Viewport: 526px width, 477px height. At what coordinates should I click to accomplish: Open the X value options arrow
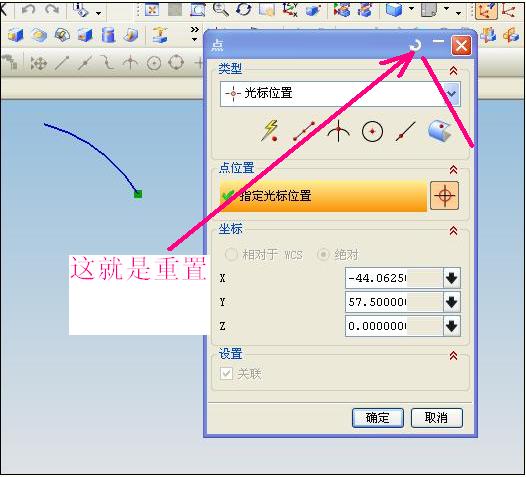tap(452, 278)
